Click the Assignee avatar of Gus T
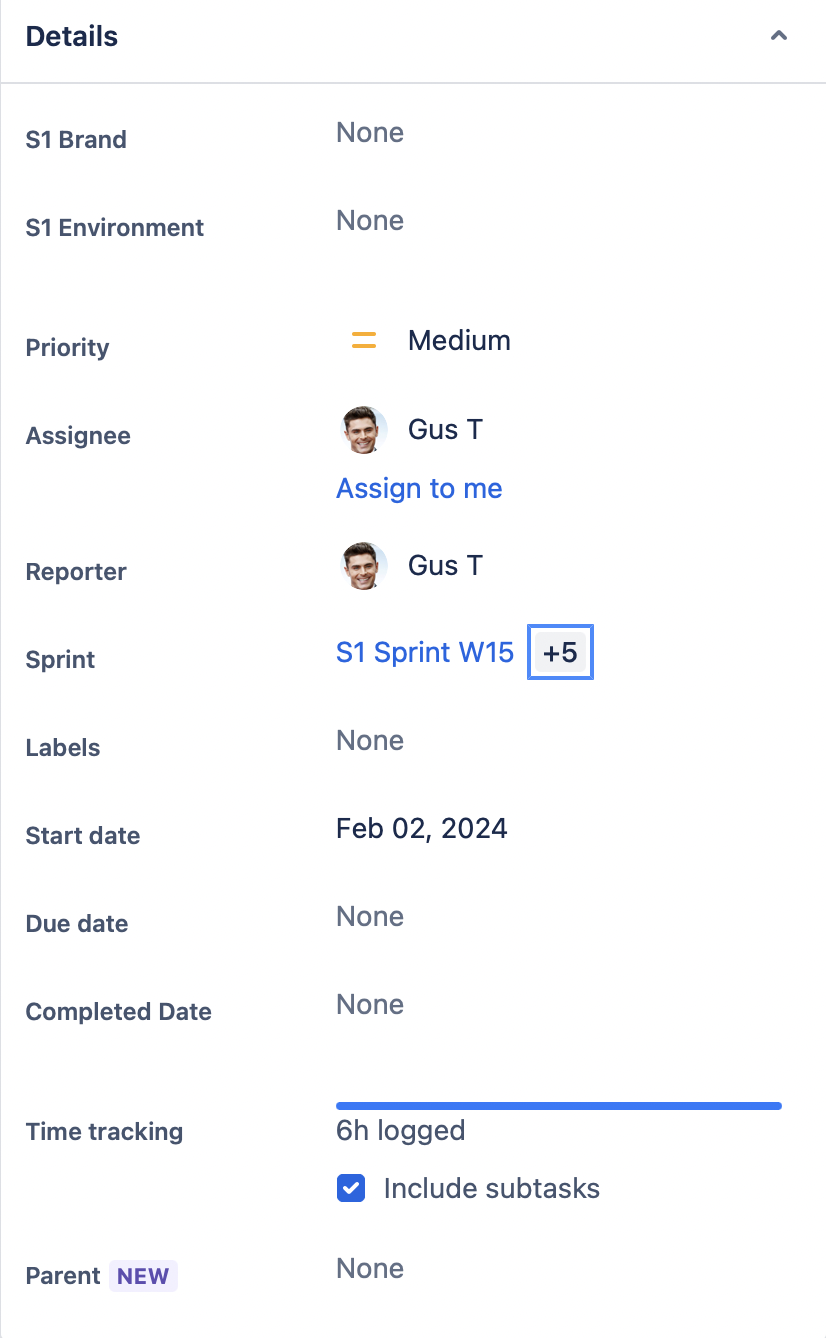 pos(362,430)
